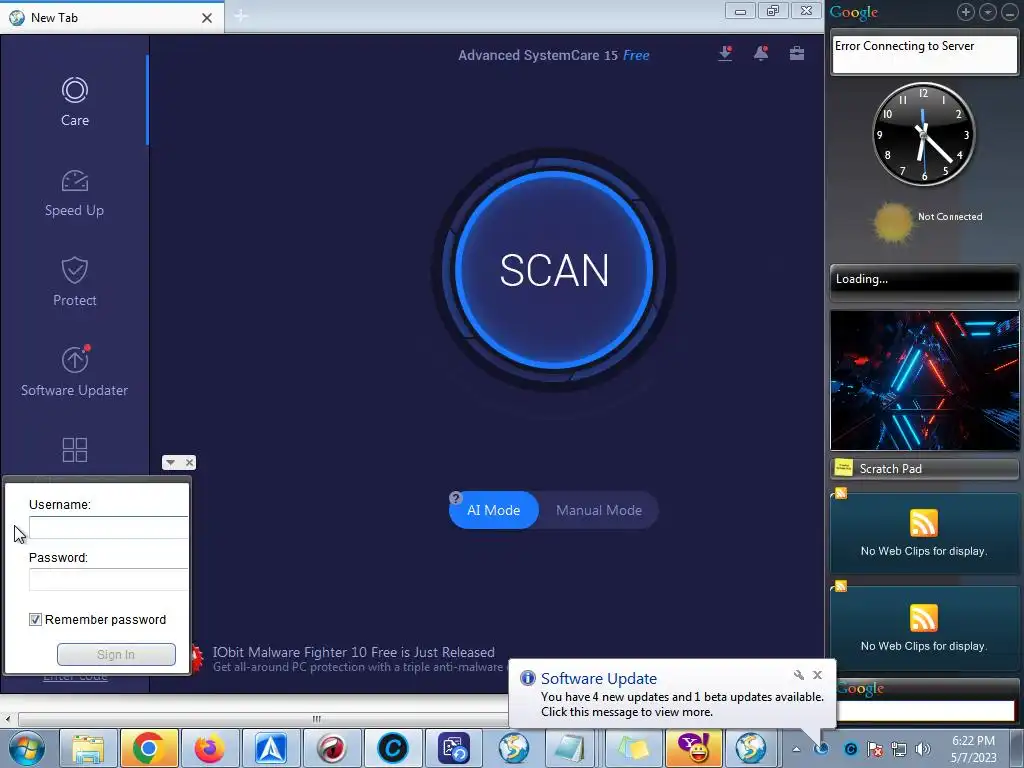Select the four-squares Toolbox sidebar icon
Viewport: 1024px width, 768px height.
click(x=74, y=449)
